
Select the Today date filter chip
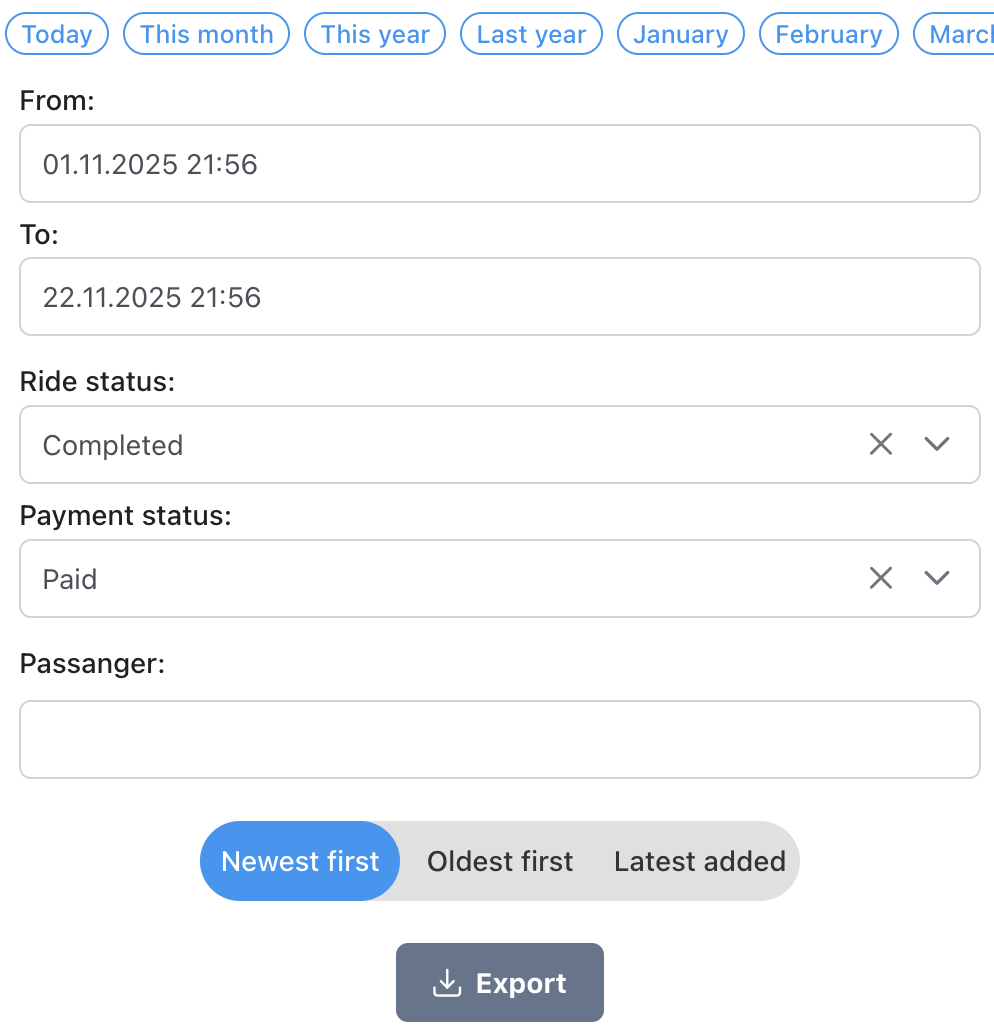pyautogui.click(x=56, y=33)
